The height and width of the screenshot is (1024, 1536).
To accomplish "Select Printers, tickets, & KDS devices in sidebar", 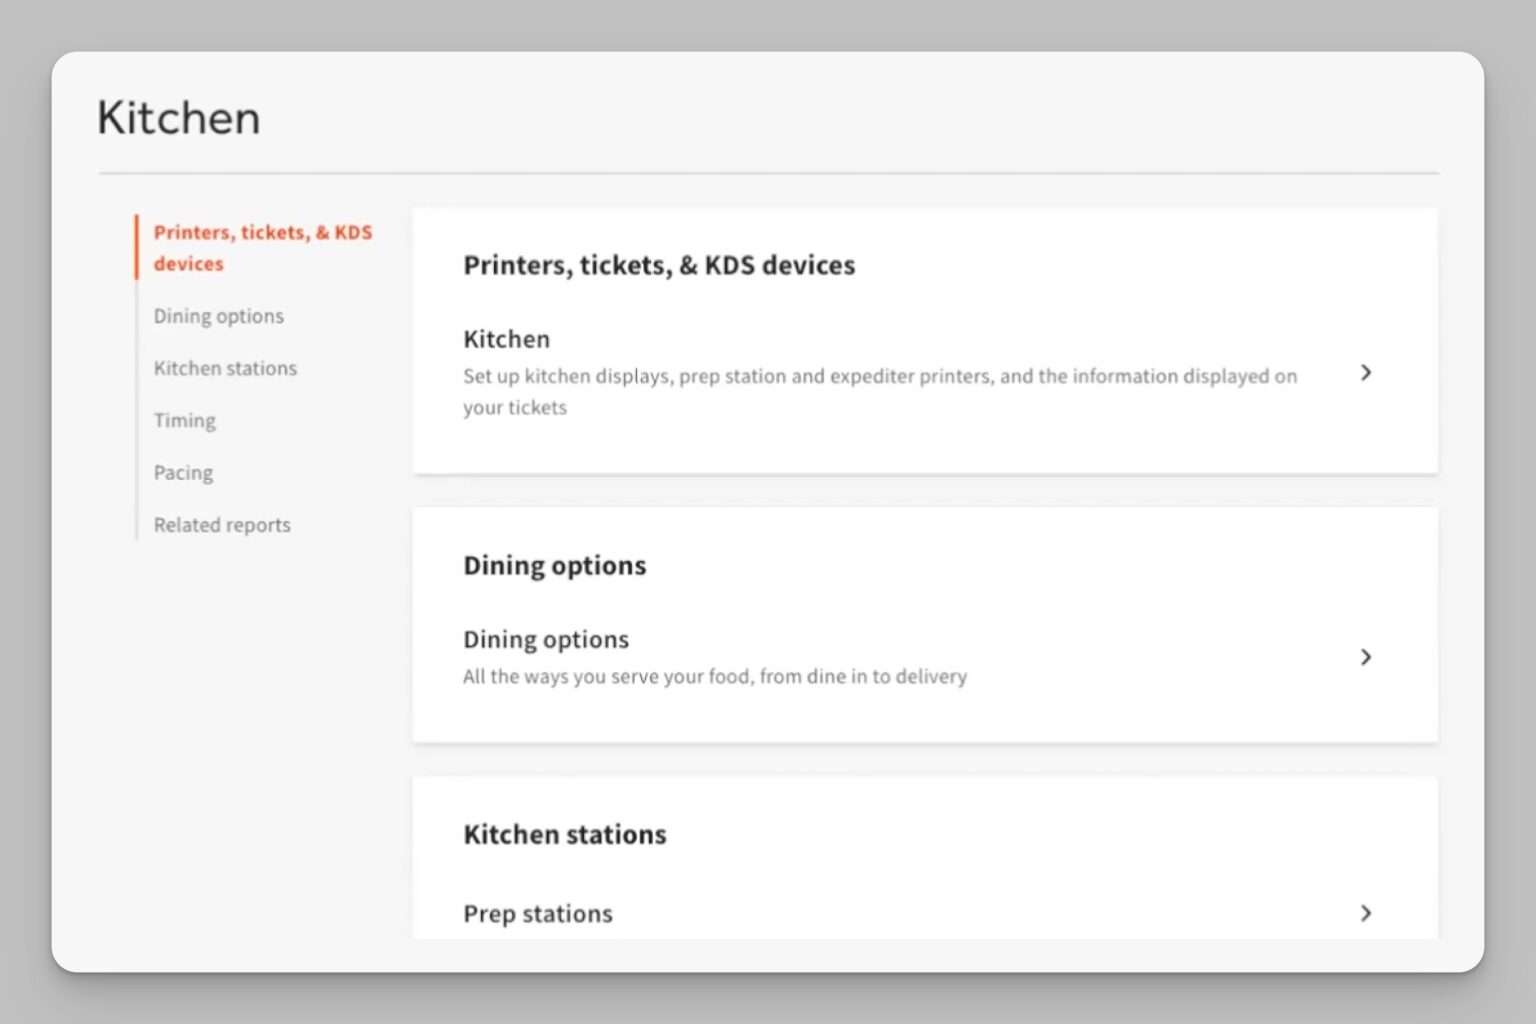I will coord(262,247).
